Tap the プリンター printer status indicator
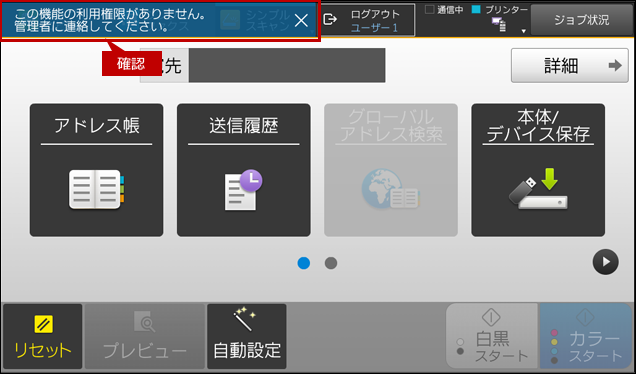636x374 pixels. click(500, 10)
